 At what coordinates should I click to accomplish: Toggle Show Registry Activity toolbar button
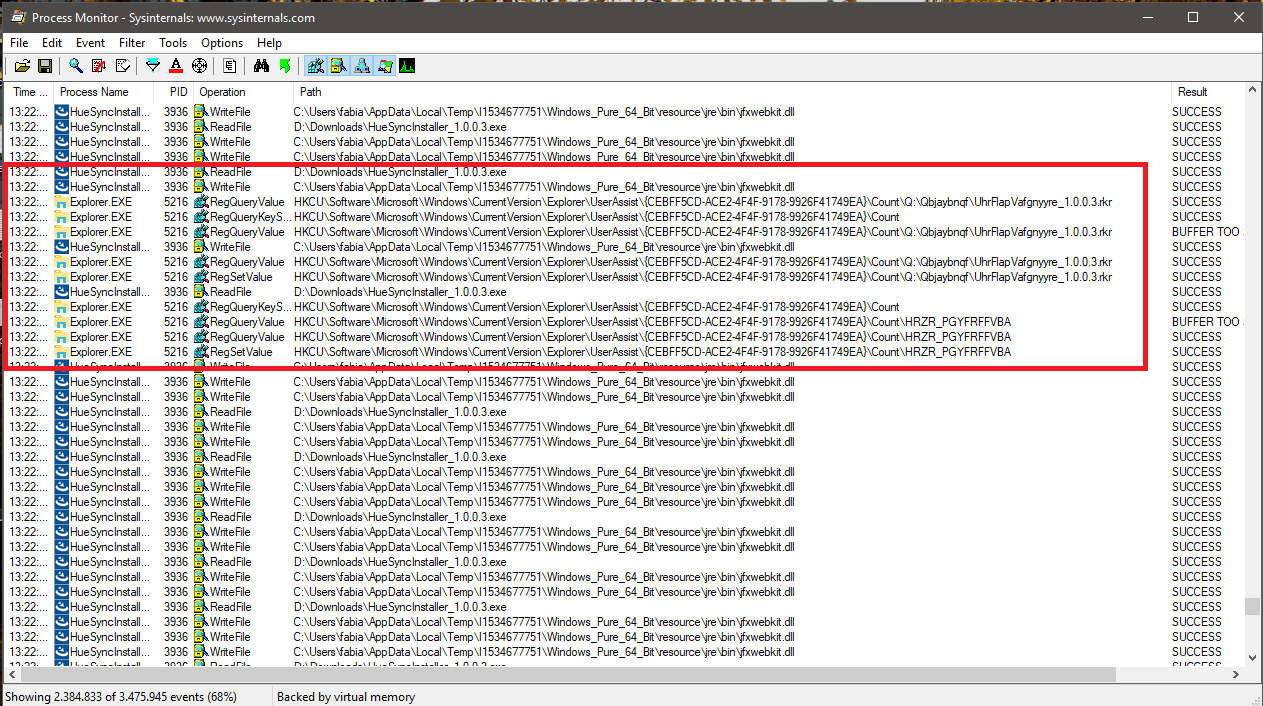click(316, 66)
